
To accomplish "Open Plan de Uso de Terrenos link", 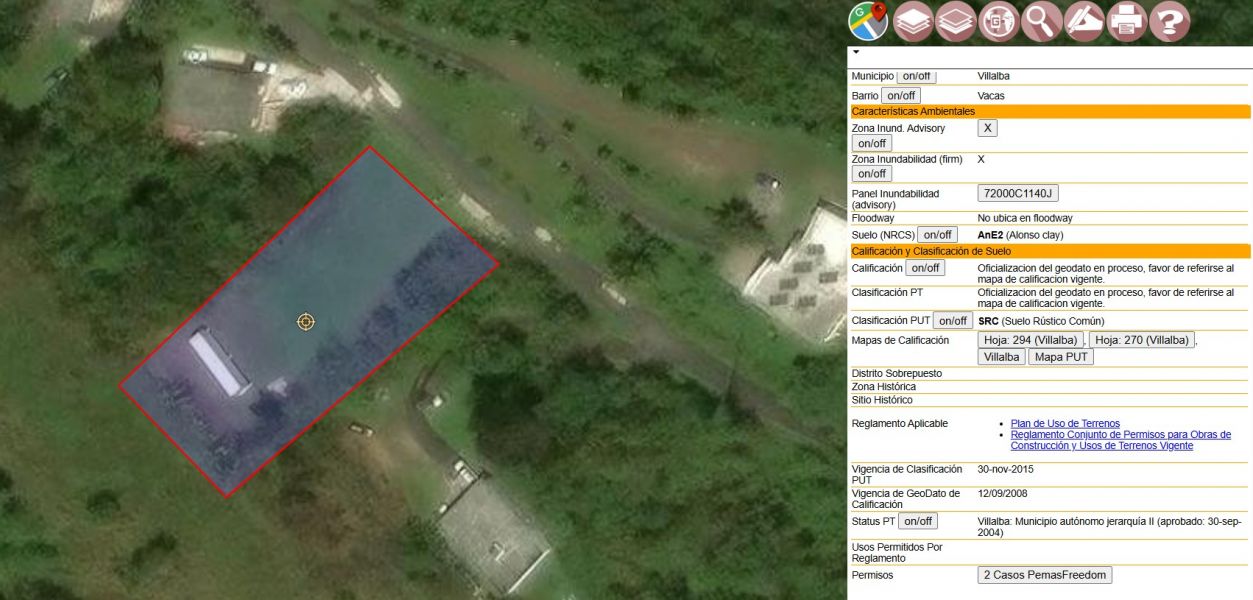I will pyautogui.click(x=1065, y=424).
